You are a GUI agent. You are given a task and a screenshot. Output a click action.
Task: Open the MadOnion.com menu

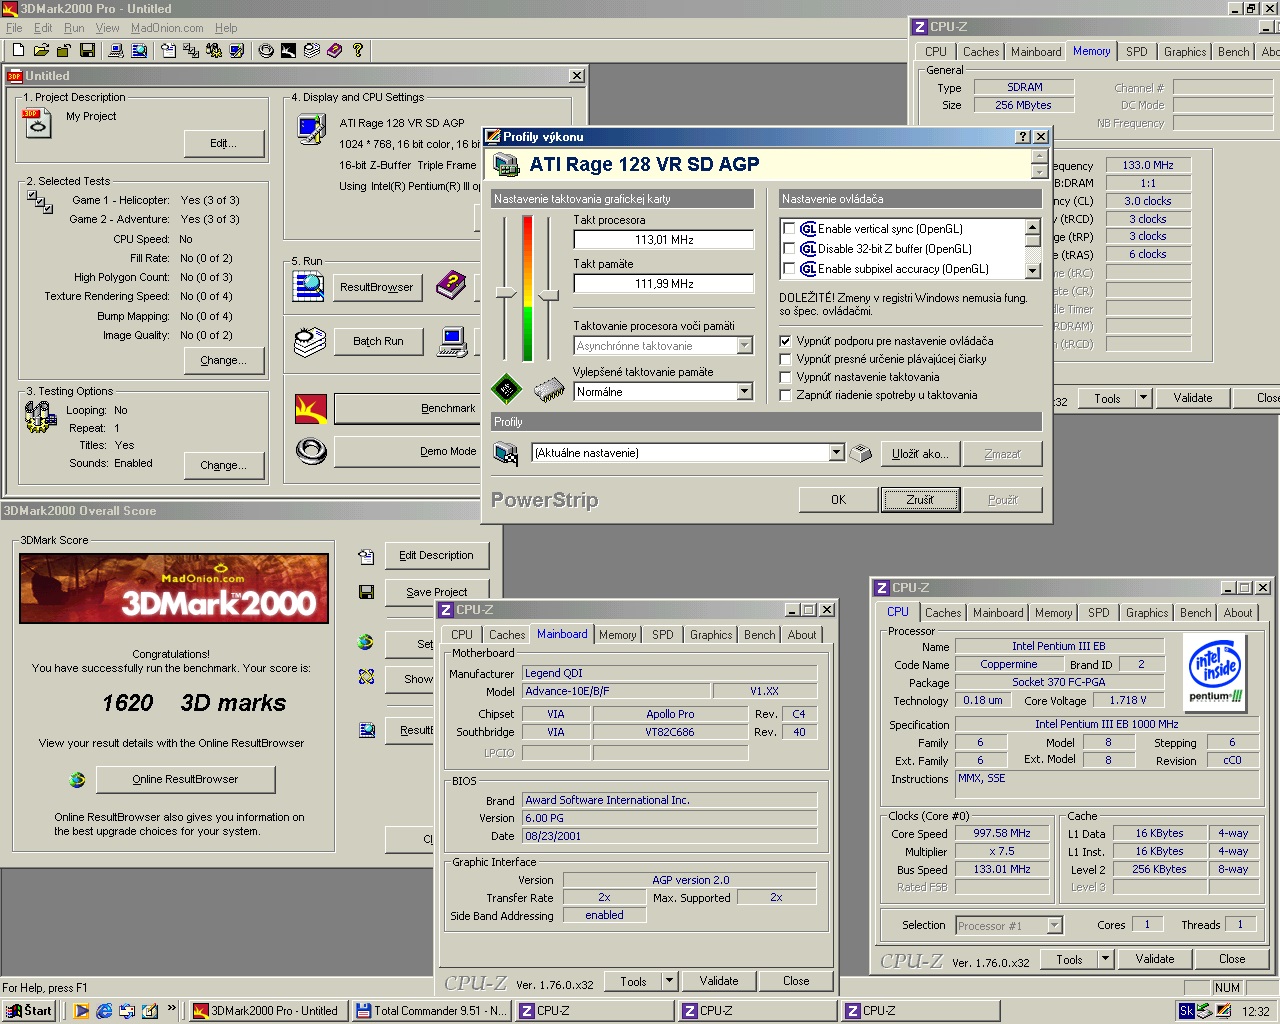point(167,28)
